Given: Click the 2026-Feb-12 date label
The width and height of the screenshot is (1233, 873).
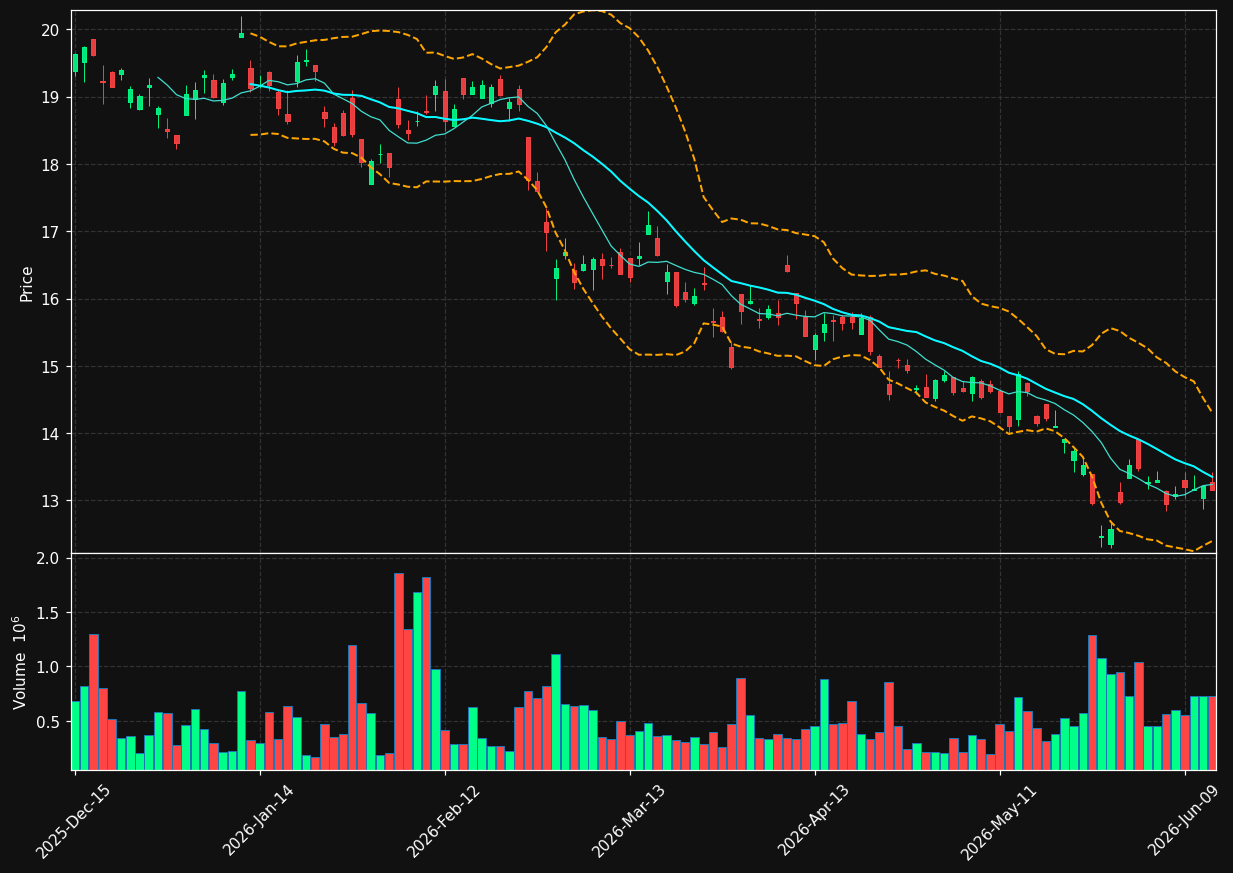Looking at the screenshot, I should pos(444,820).
